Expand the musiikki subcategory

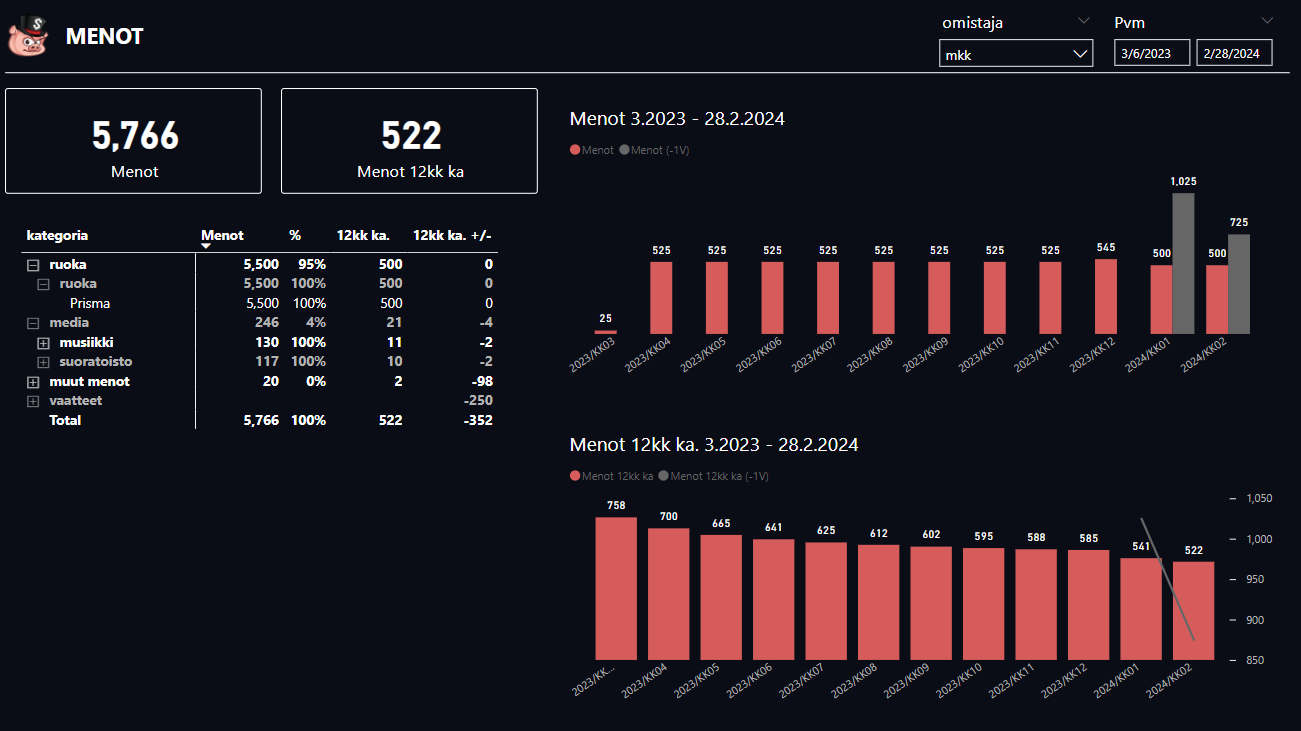tap(43, 343)
